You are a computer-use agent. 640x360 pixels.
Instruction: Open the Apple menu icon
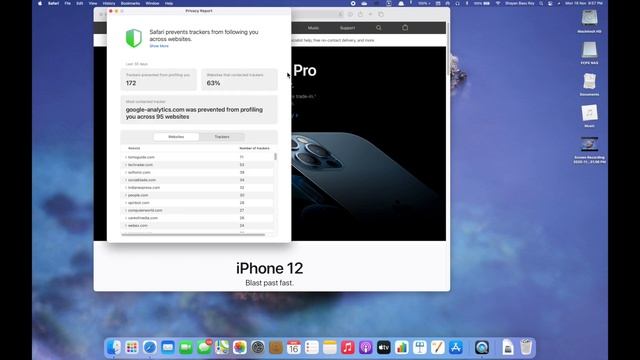[x=40, y=3]
